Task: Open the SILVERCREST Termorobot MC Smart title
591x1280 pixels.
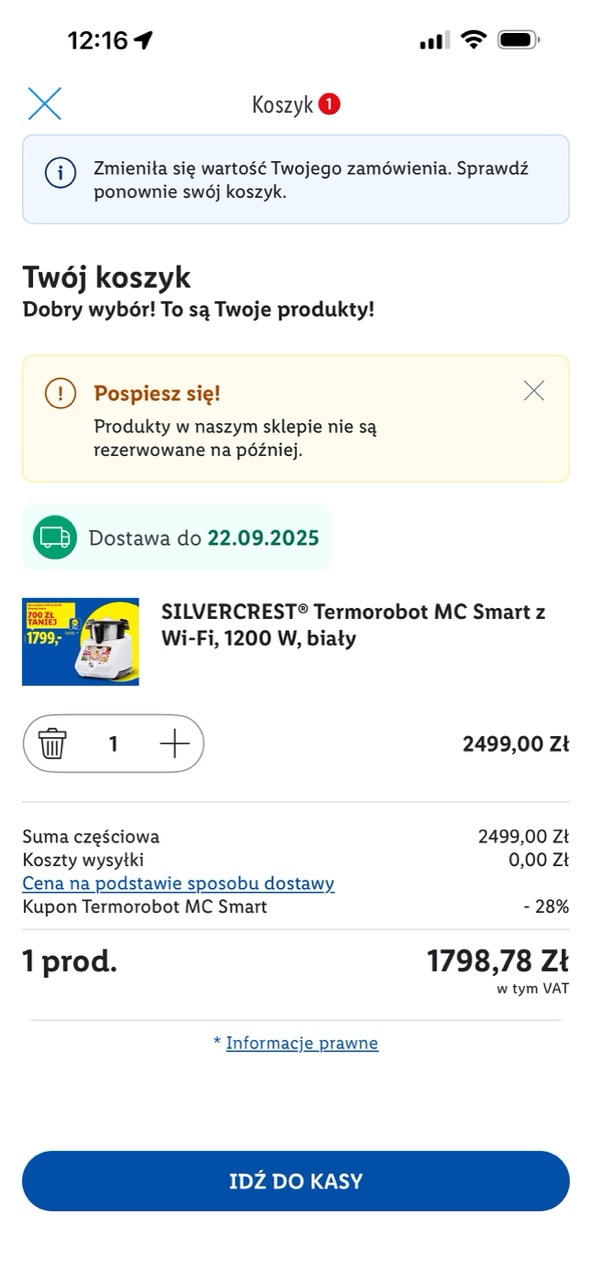Action: point(353,625)
